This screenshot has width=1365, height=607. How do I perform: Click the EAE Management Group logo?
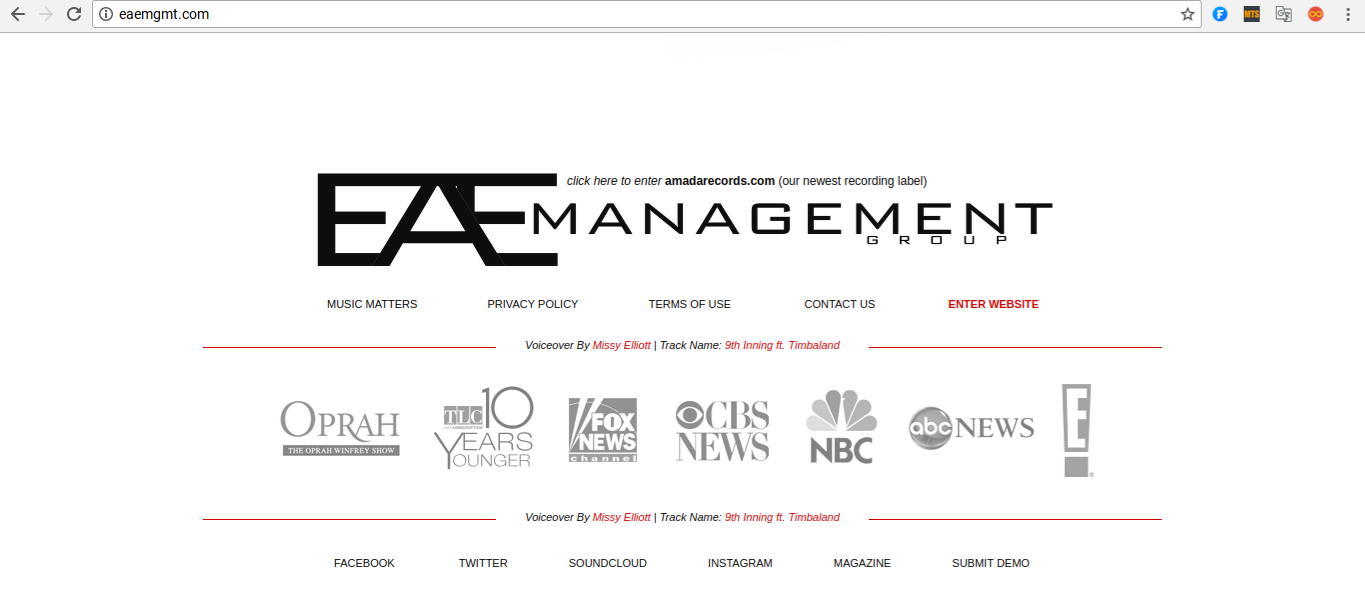[x=685, y=220]
